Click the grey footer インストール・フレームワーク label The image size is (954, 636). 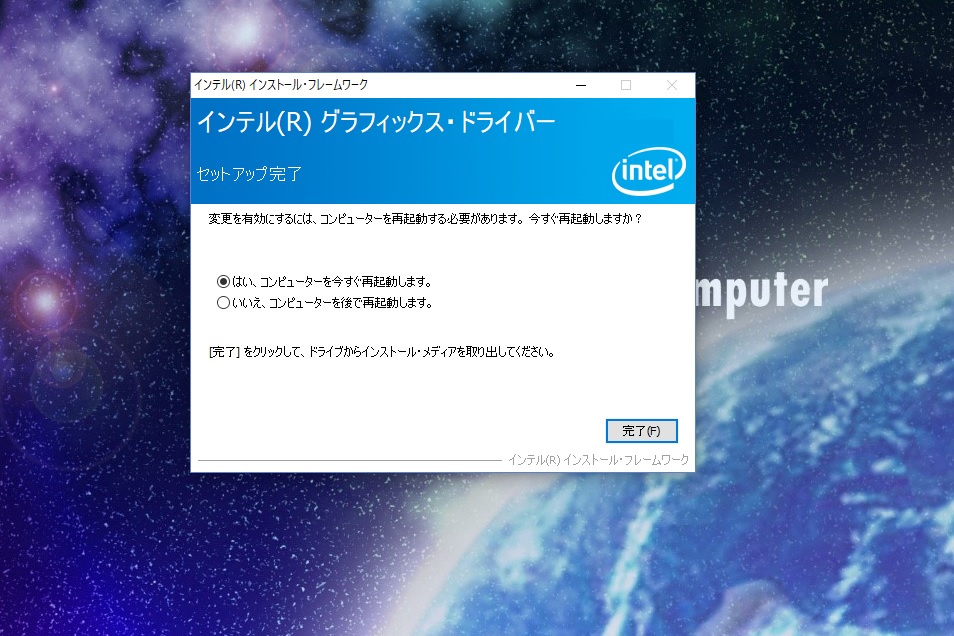click(x=599, y=460)
